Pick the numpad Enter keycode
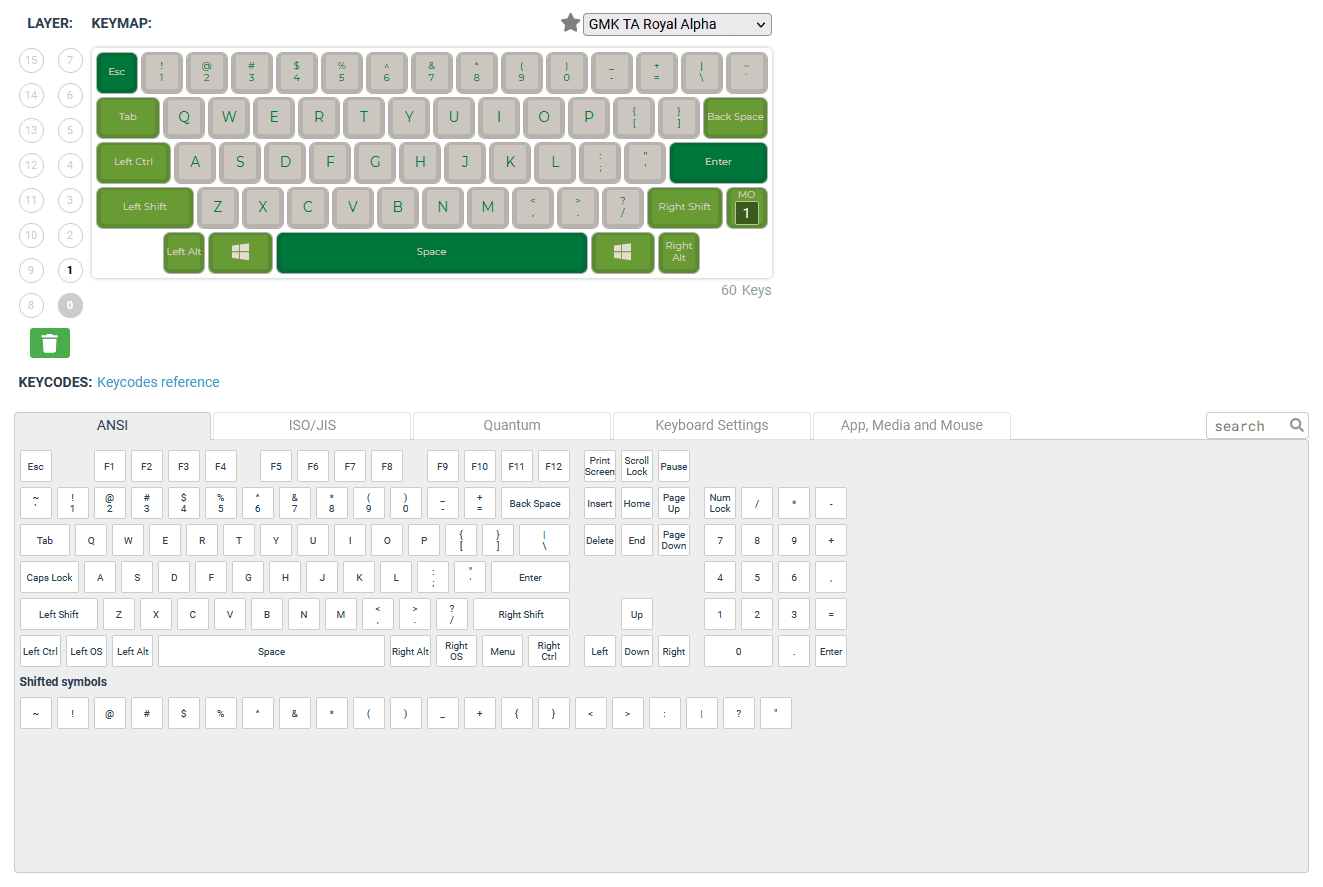 (831, 651)
